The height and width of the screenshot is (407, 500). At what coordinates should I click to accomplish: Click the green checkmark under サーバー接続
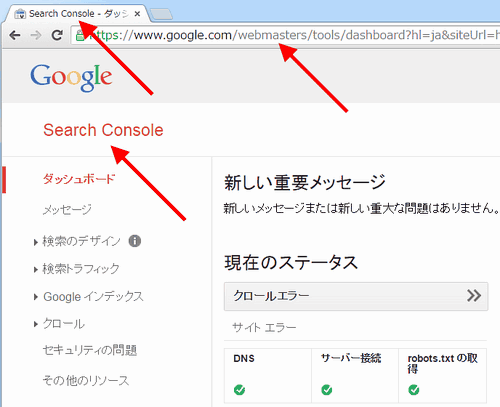pos(327,389)
